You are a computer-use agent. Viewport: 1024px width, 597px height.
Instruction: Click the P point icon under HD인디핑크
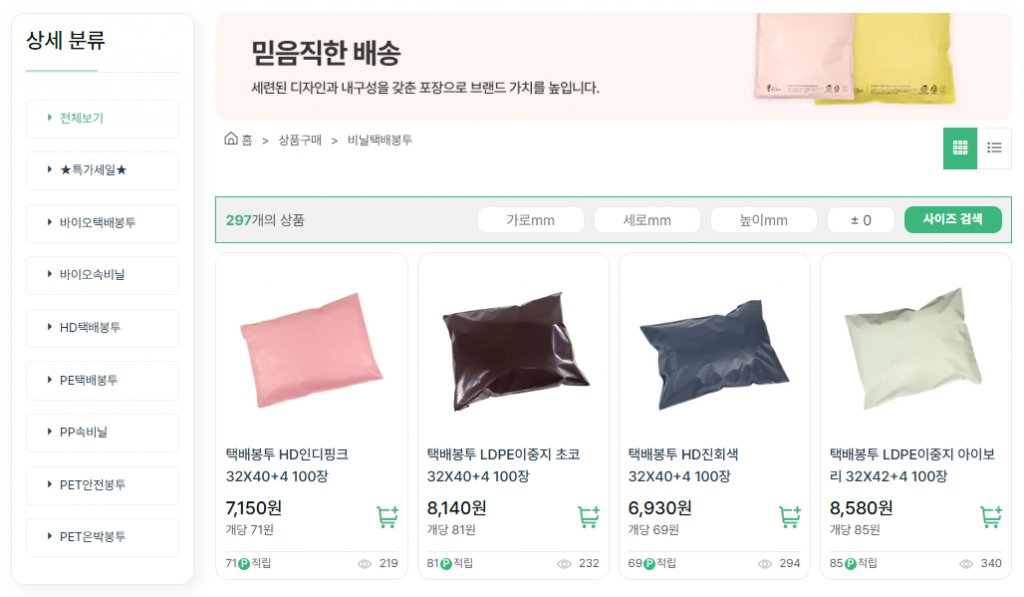244,564
